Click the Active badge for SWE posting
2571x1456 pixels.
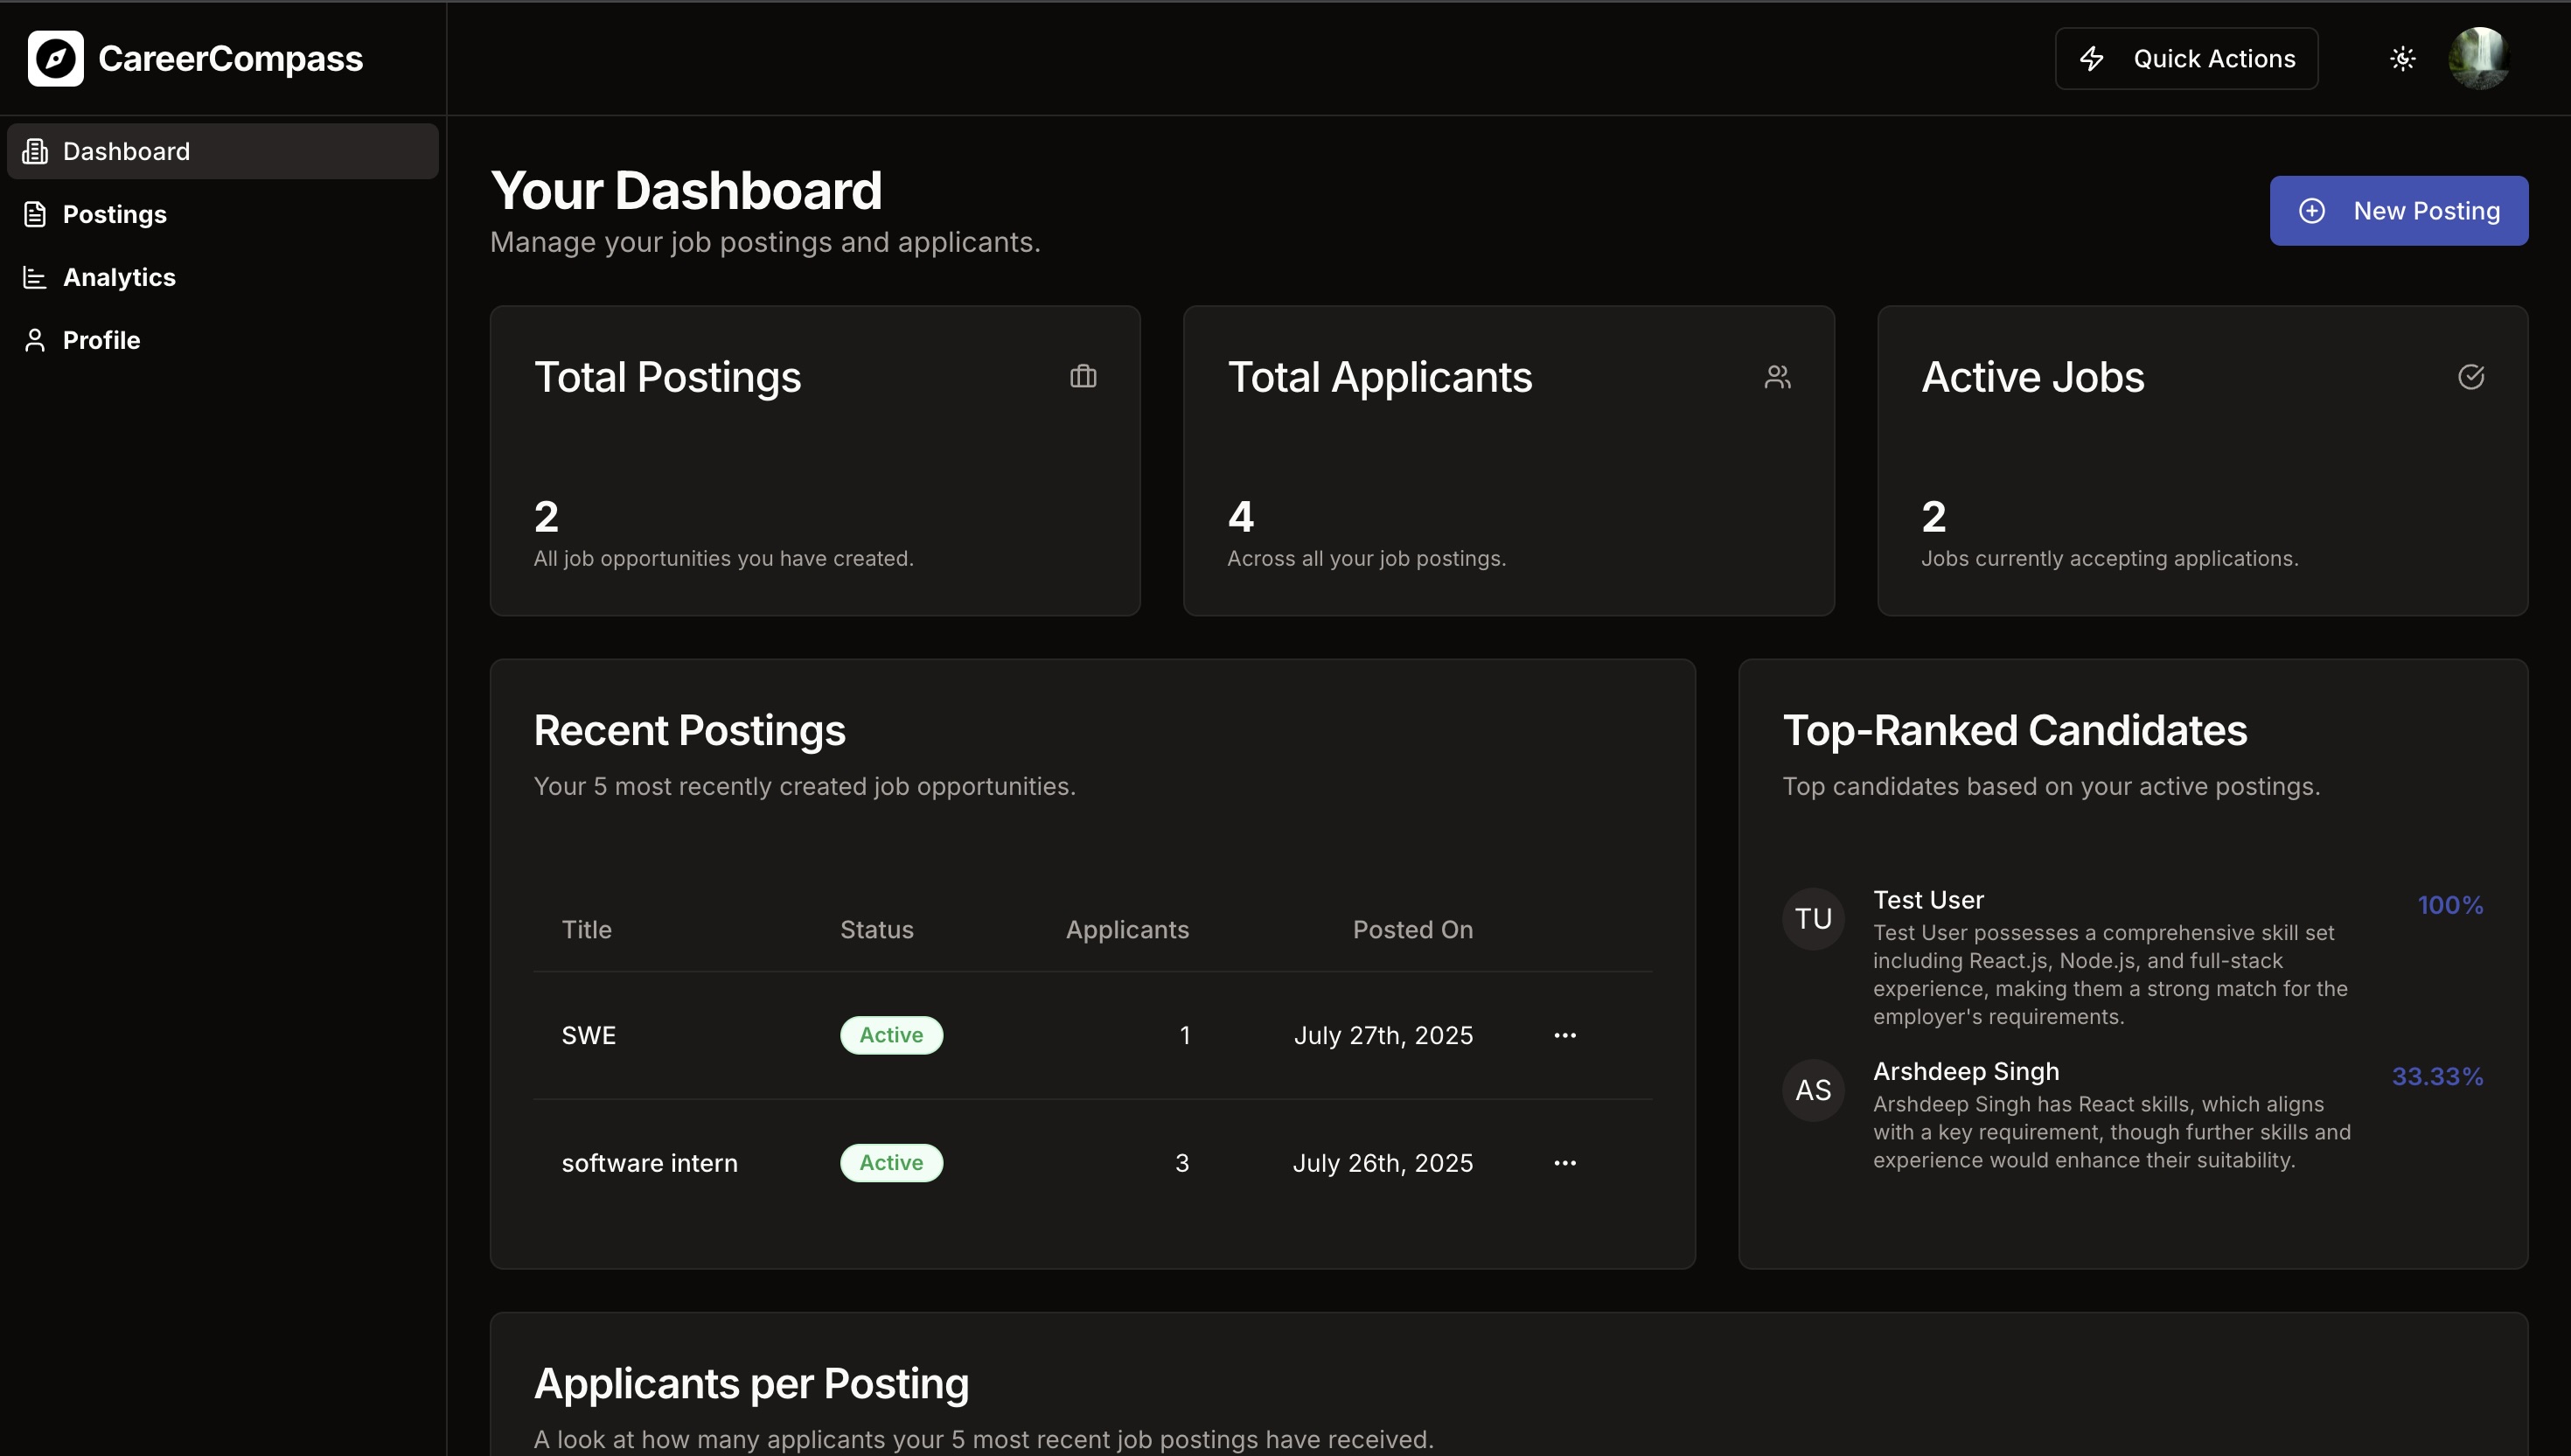tap(891, 1035)
